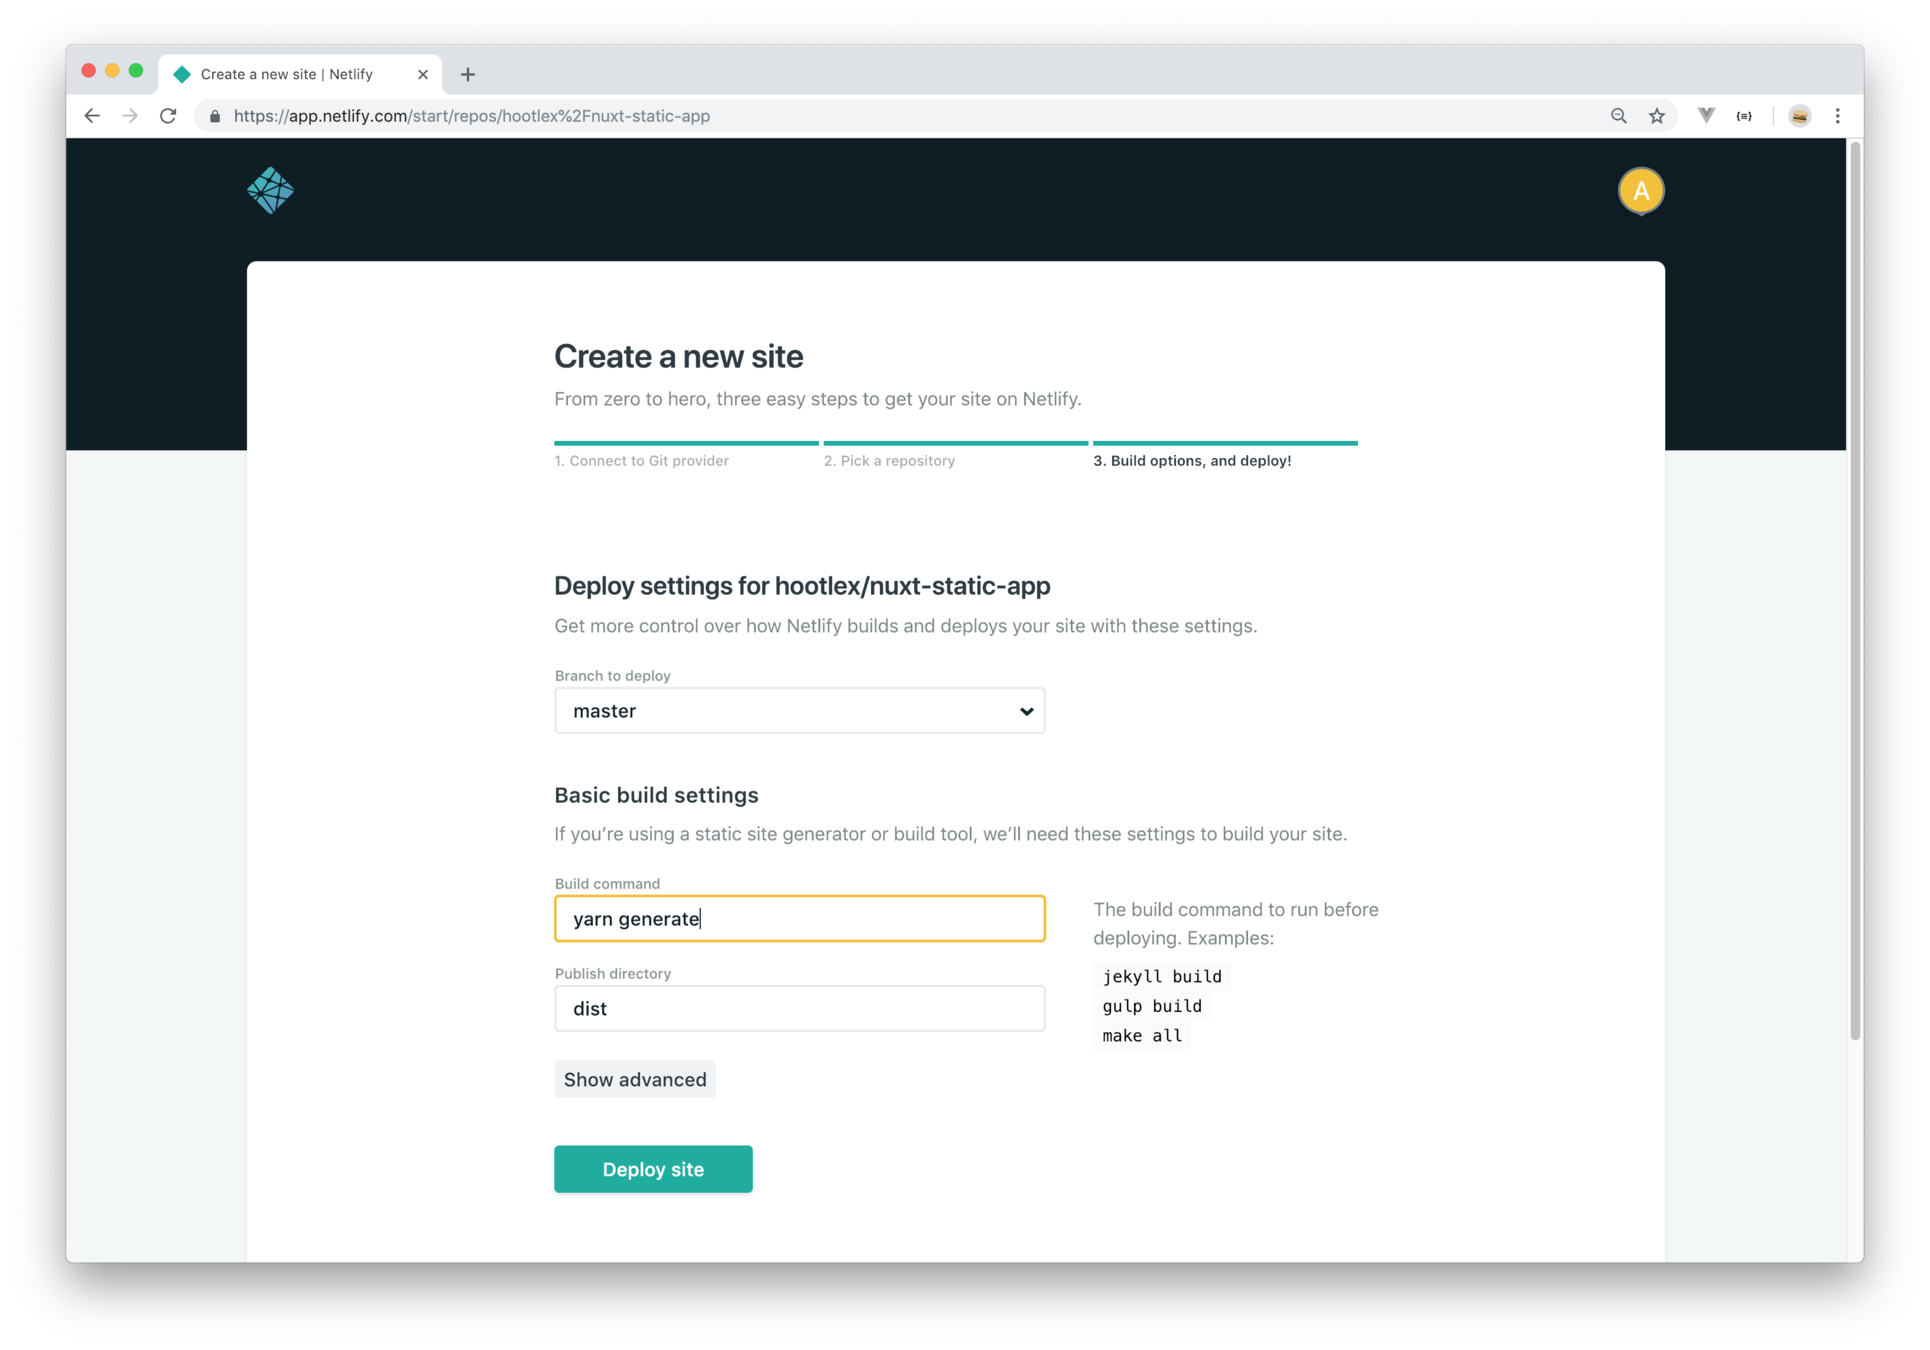Click the Publish directory field
The height and width of the screenshot is (1350, 1930).
click(x=799, y=1009)
